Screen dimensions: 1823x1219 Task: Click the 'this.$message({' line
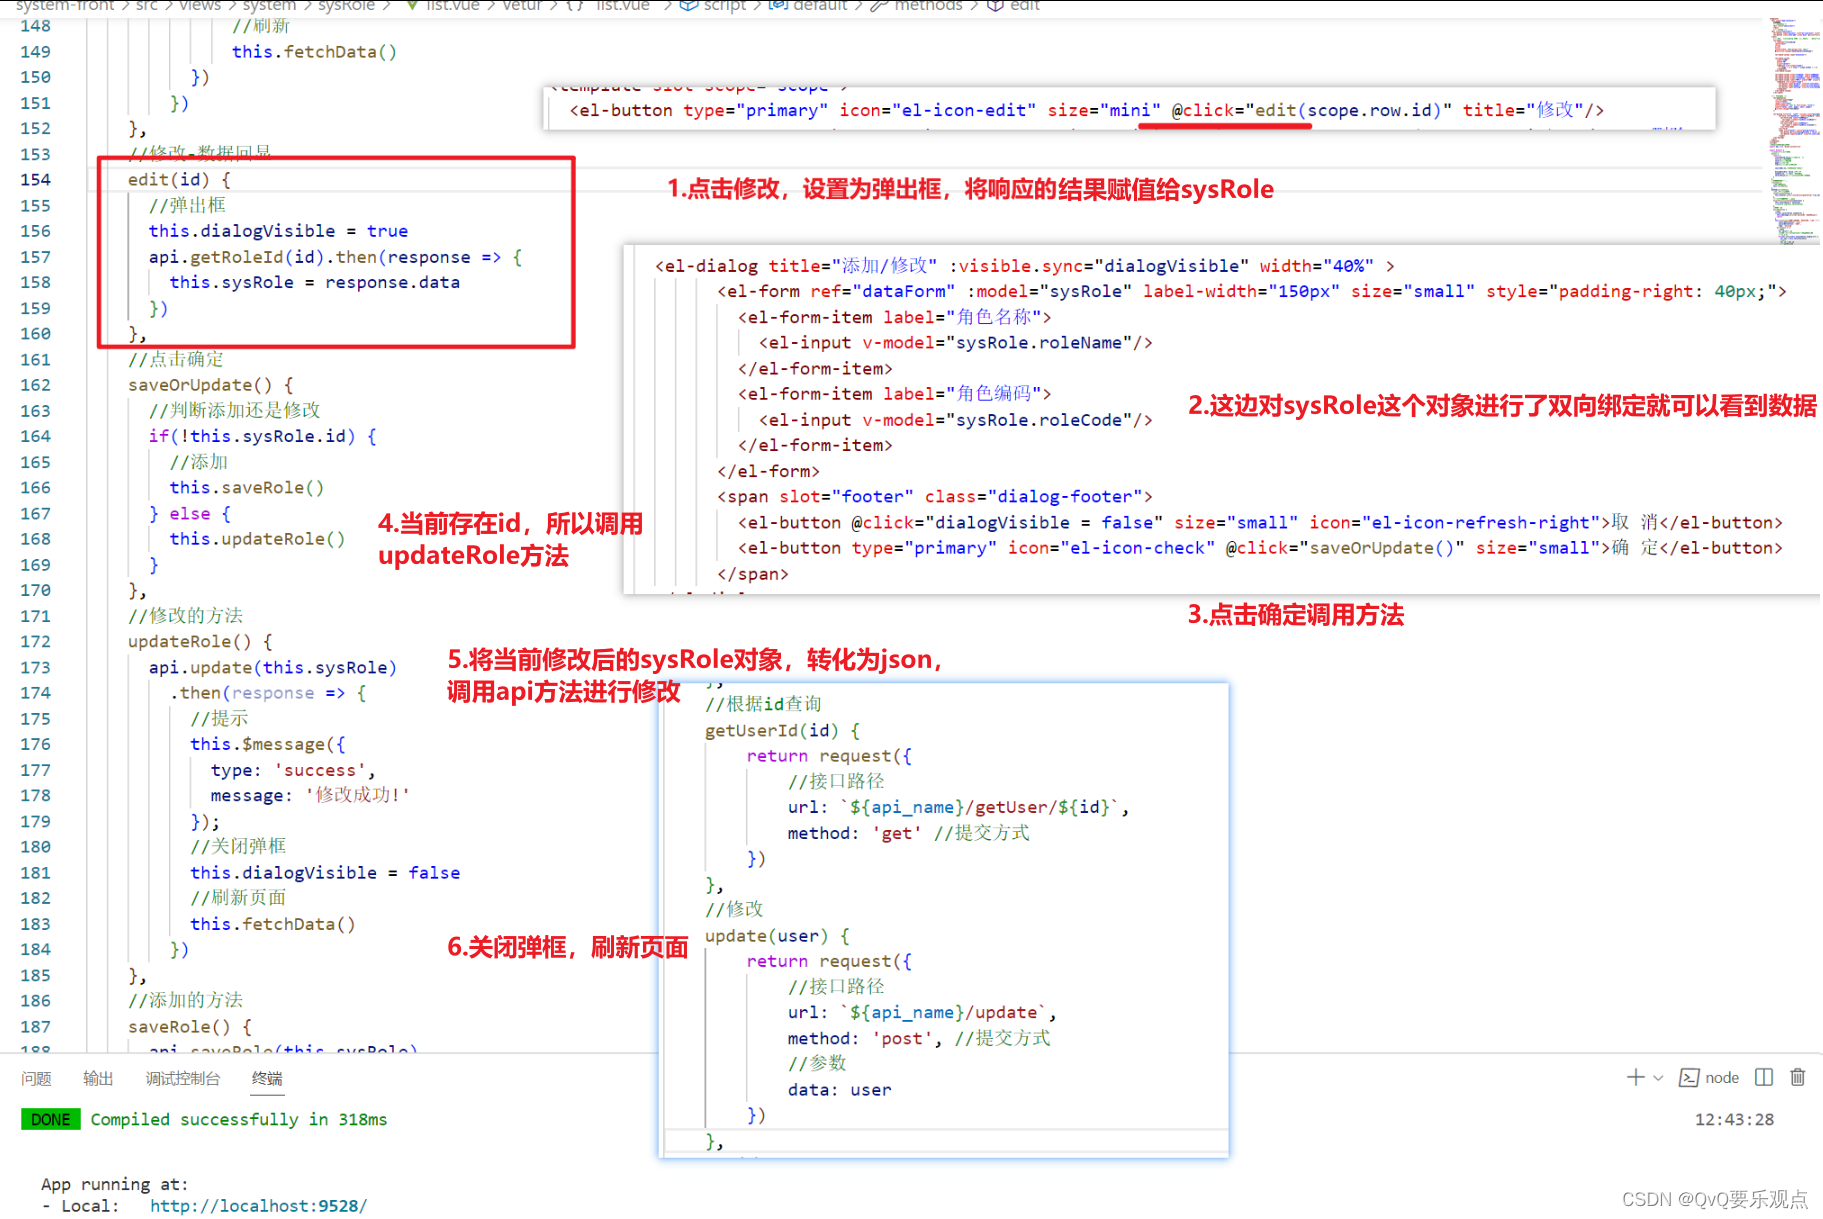[x=267, y=744]
